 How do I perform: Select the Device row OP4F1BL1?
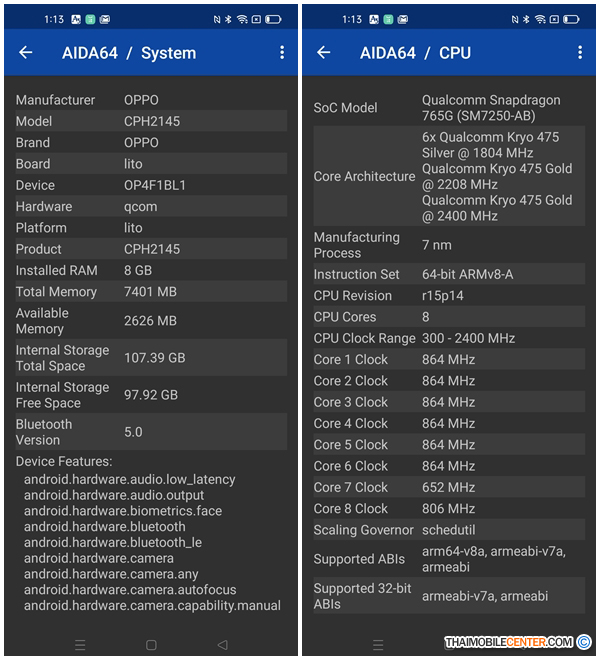point(151,185)
